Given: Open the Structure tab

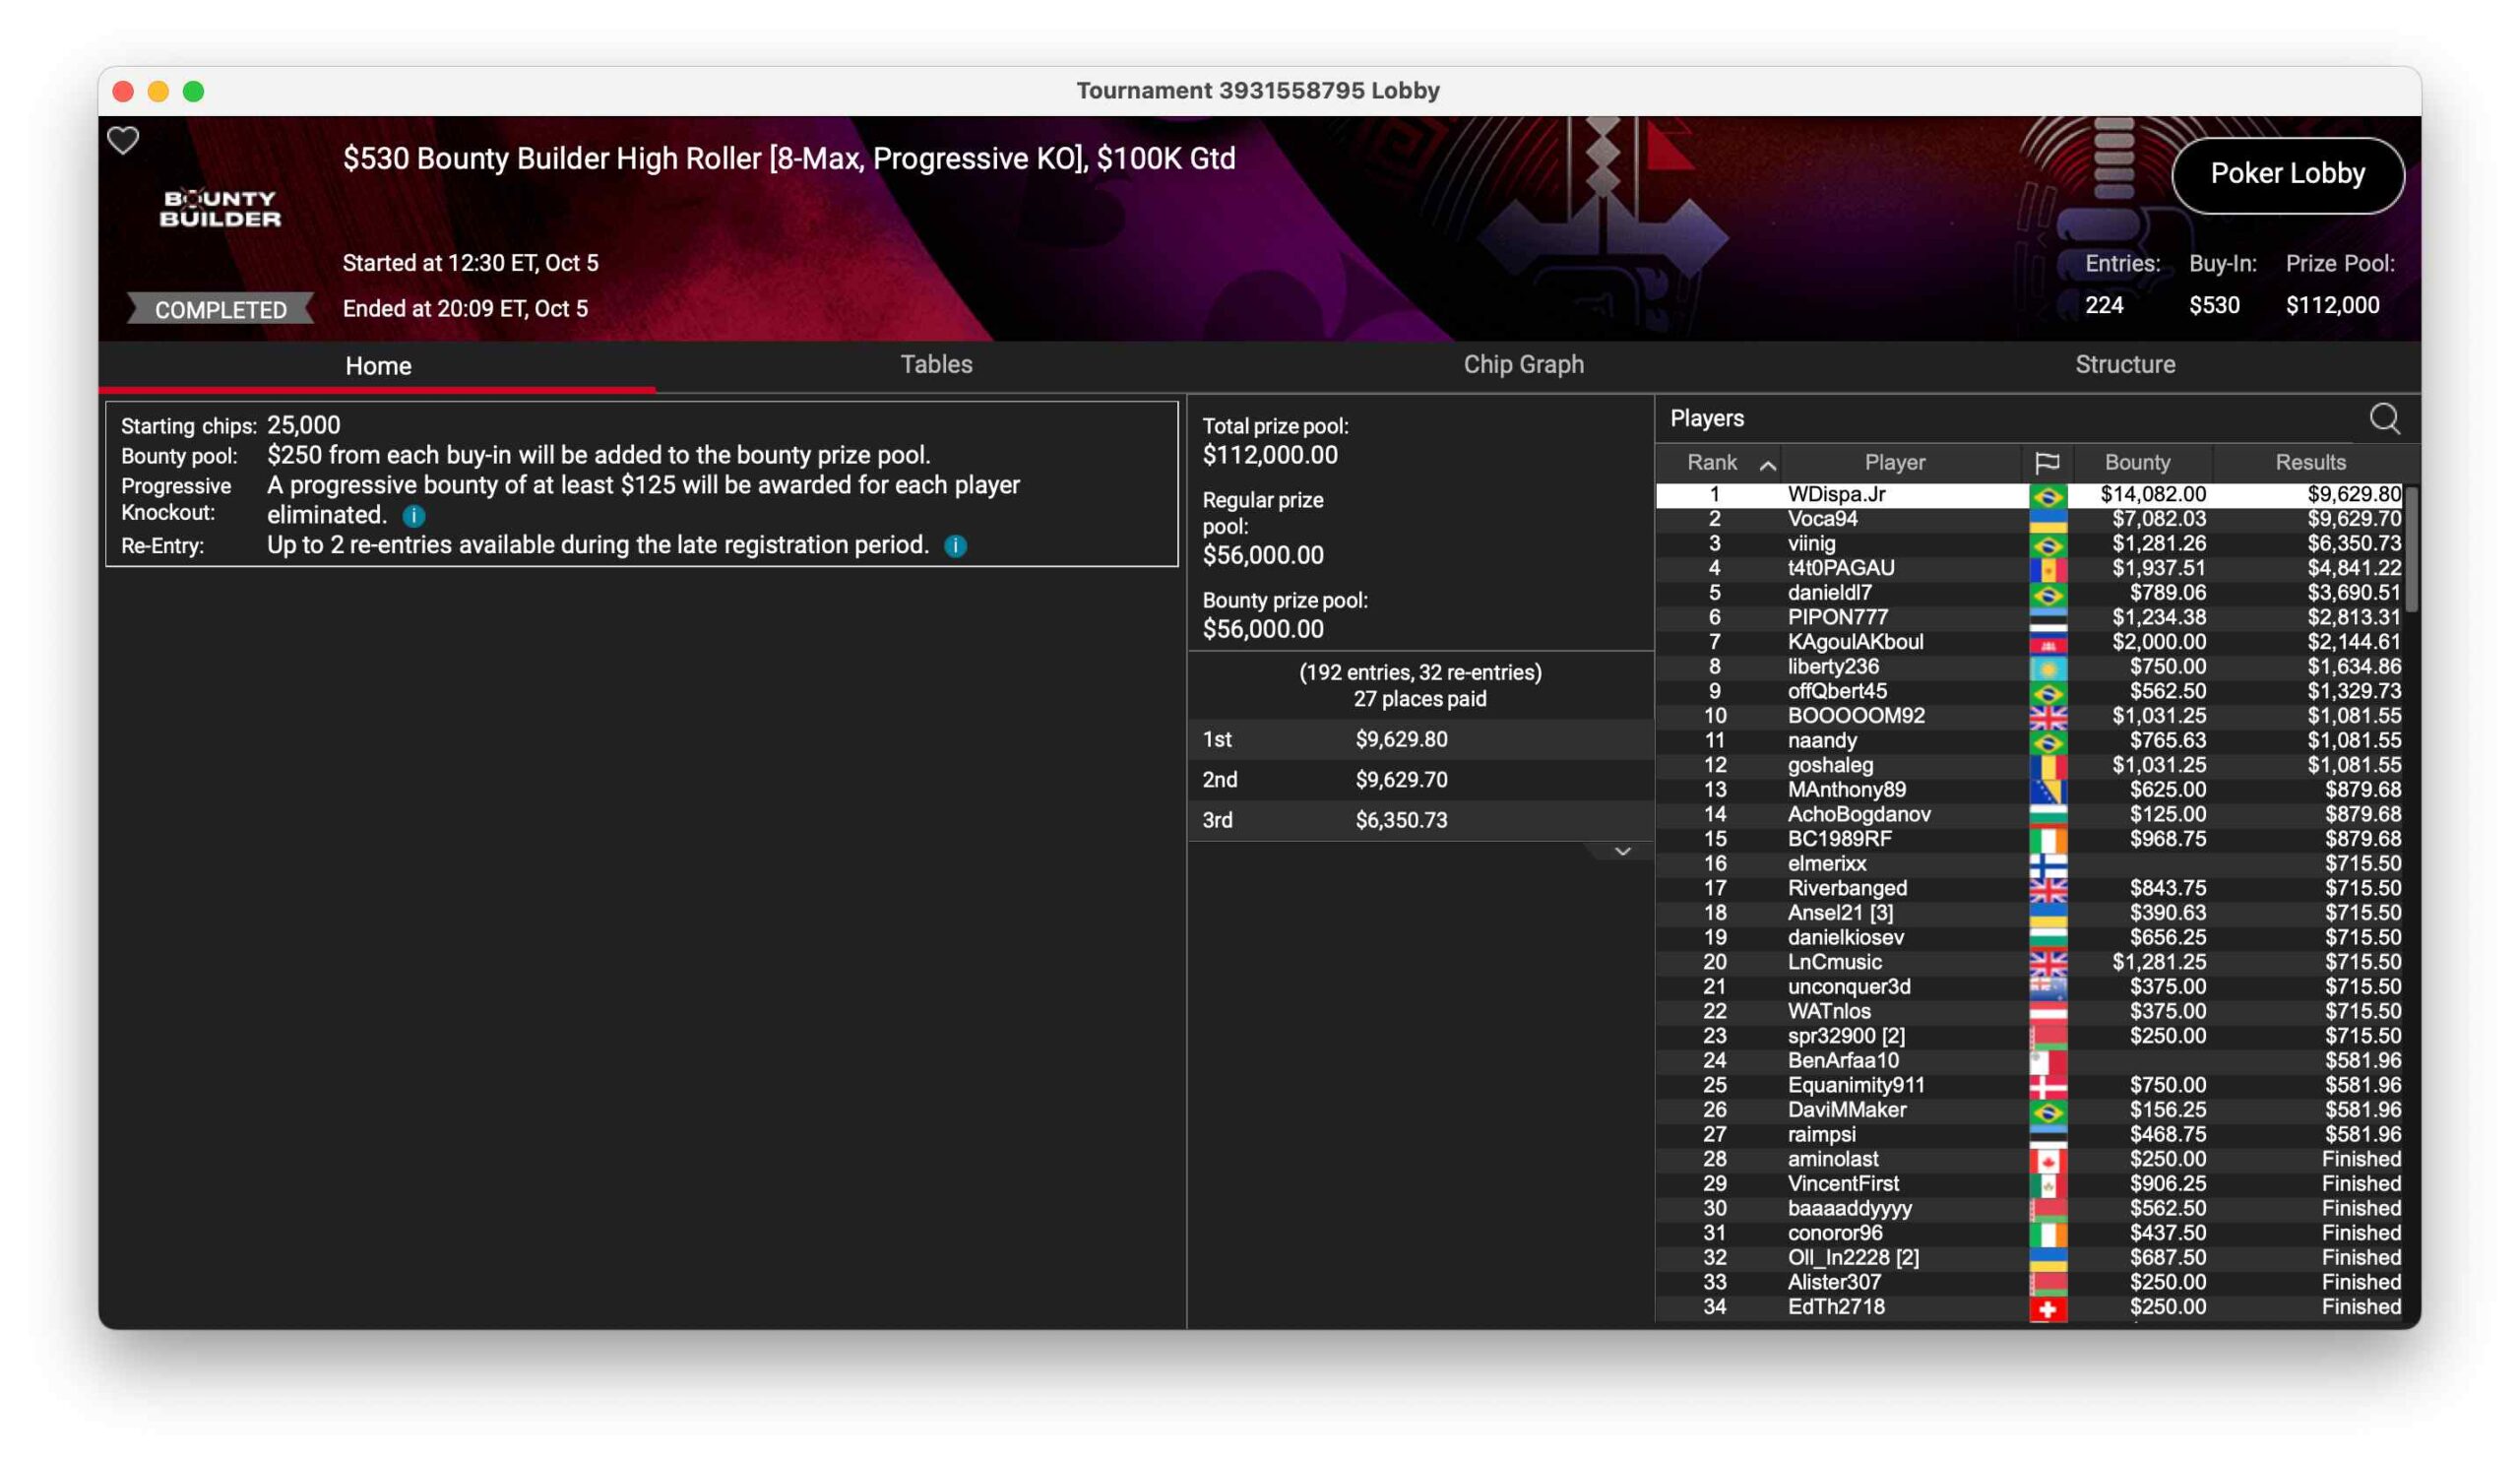Looking at the screenshot, I should click(2124, 365).
